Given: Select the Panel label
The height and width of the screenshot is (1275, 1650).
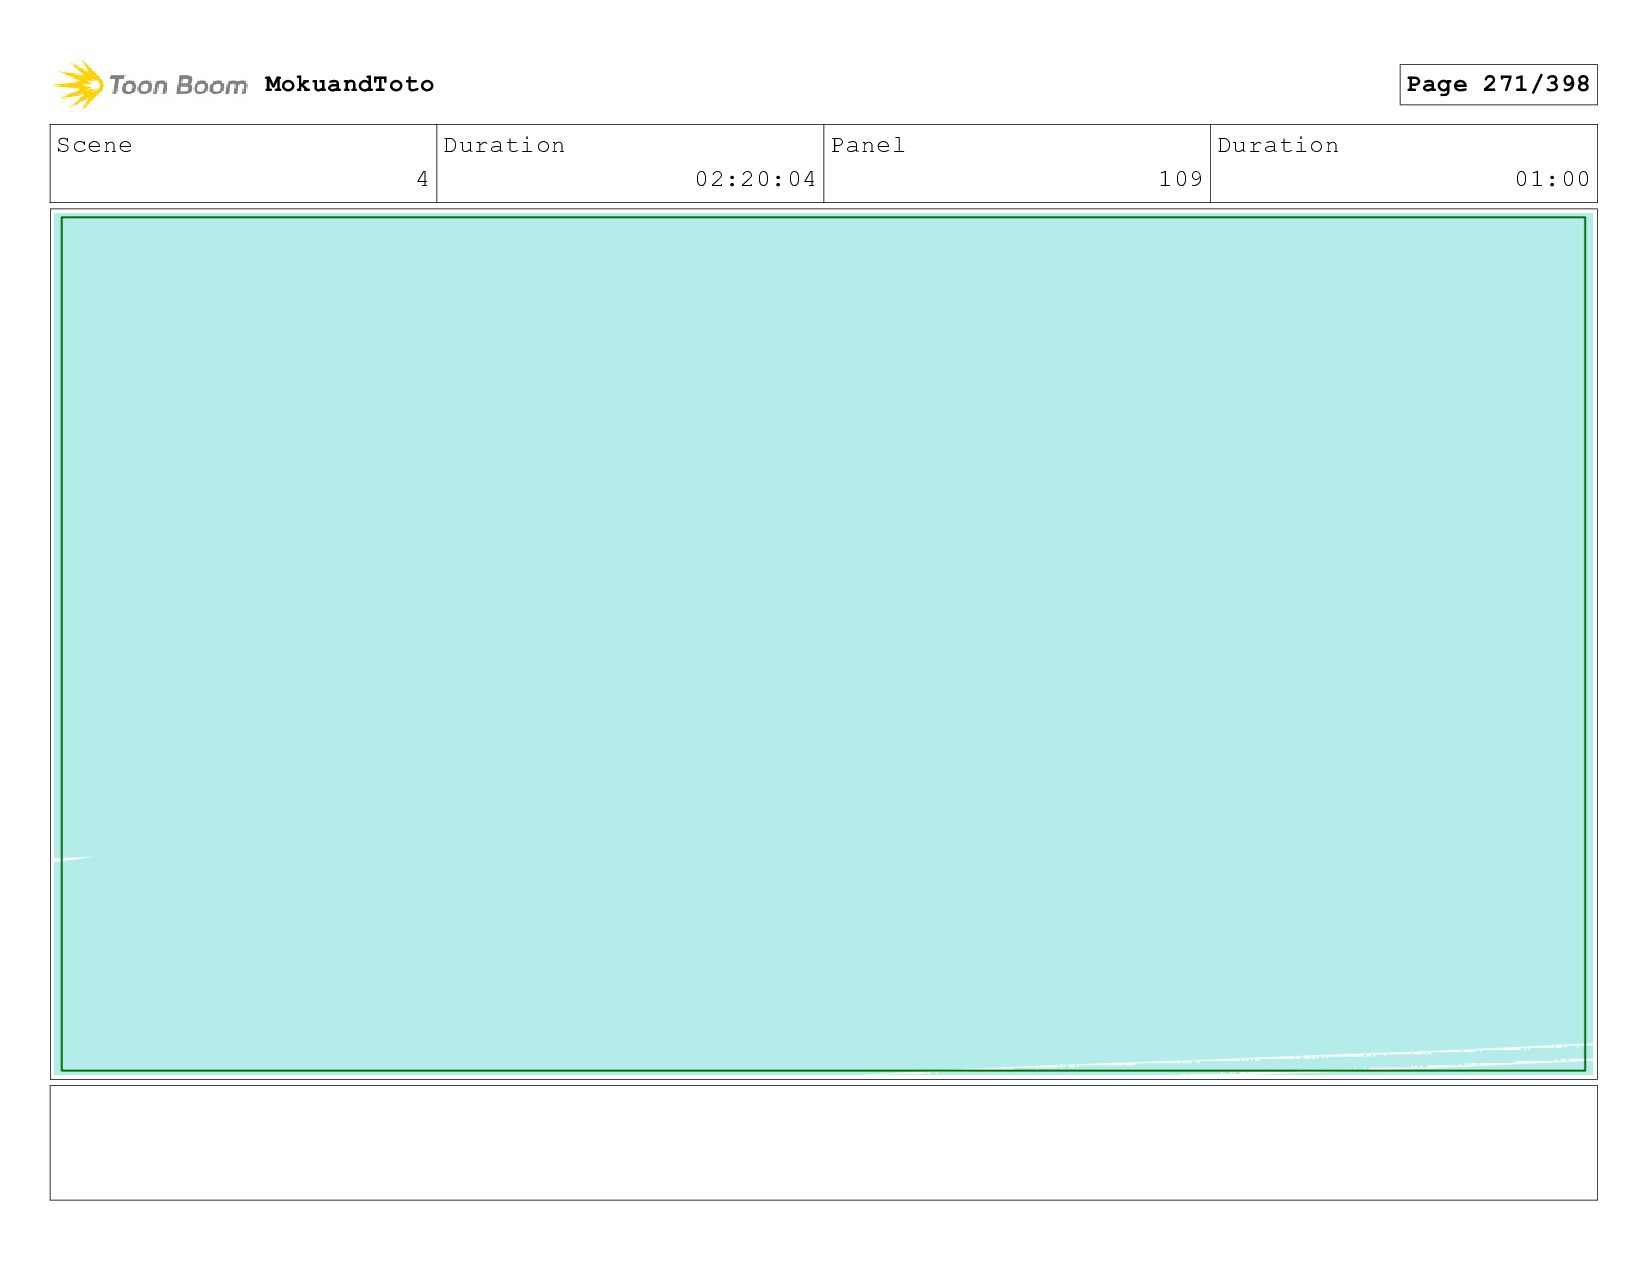Looking at the screenshot, I should [868, 146].
